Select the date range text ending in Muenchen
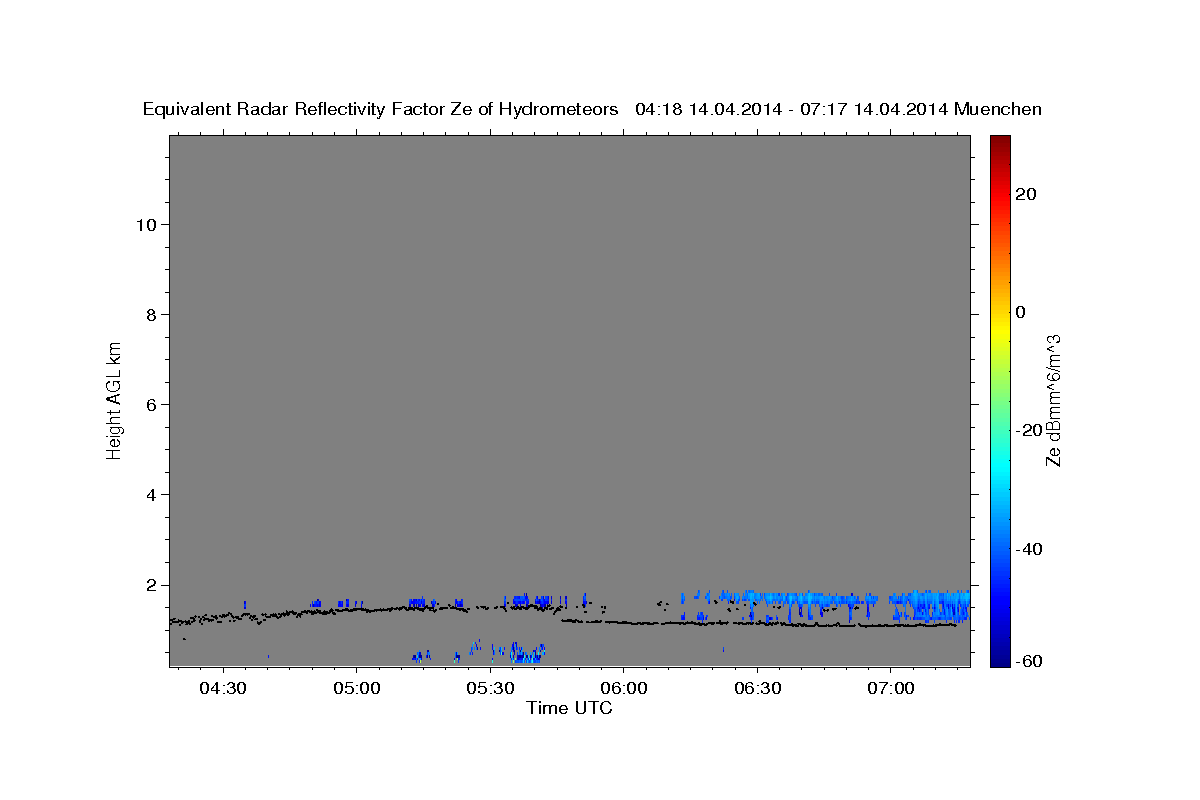This screenshot has width=1200, height=800. click(839, 109)
